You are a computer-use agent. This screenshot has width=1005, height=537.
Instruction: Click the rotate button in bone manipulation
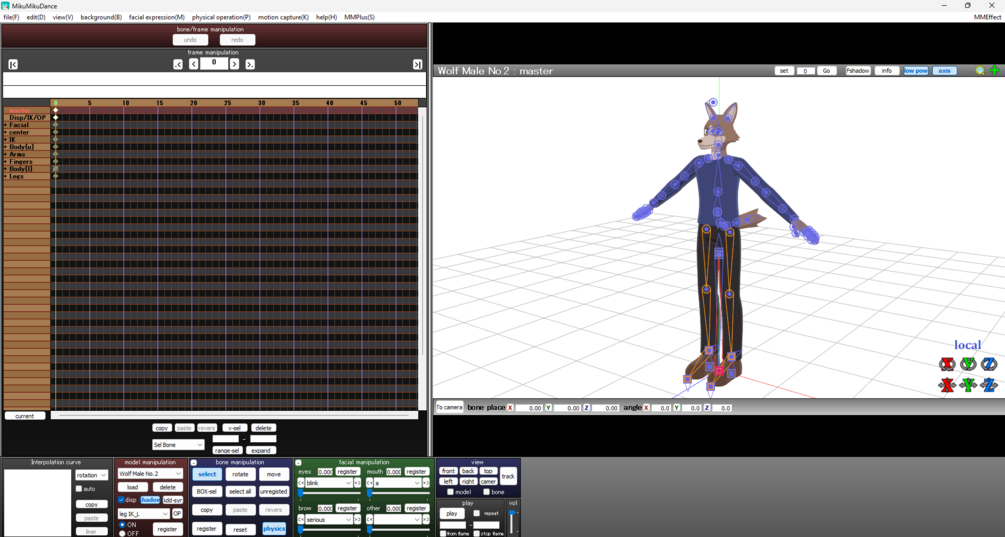[240, 474]
